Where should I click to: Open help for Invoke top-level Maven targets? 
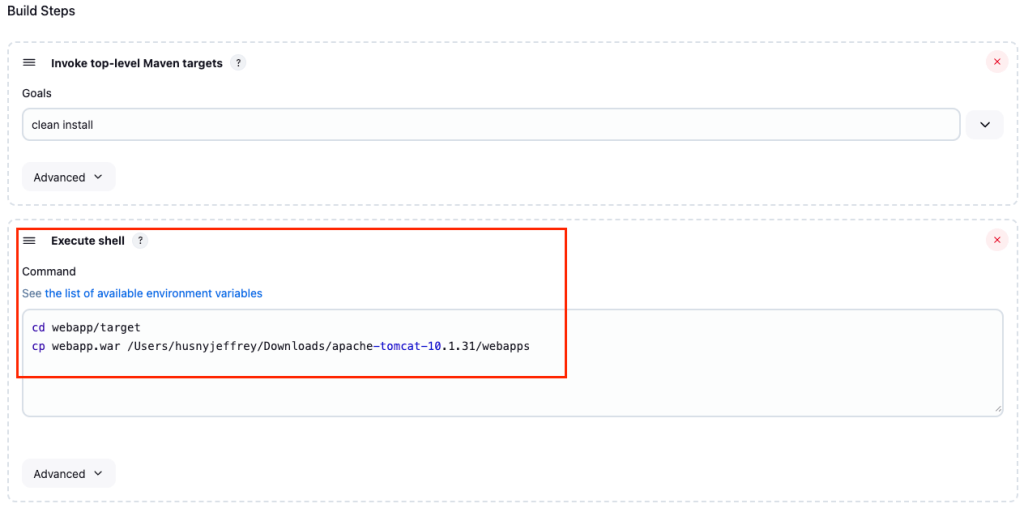(238, 63)
